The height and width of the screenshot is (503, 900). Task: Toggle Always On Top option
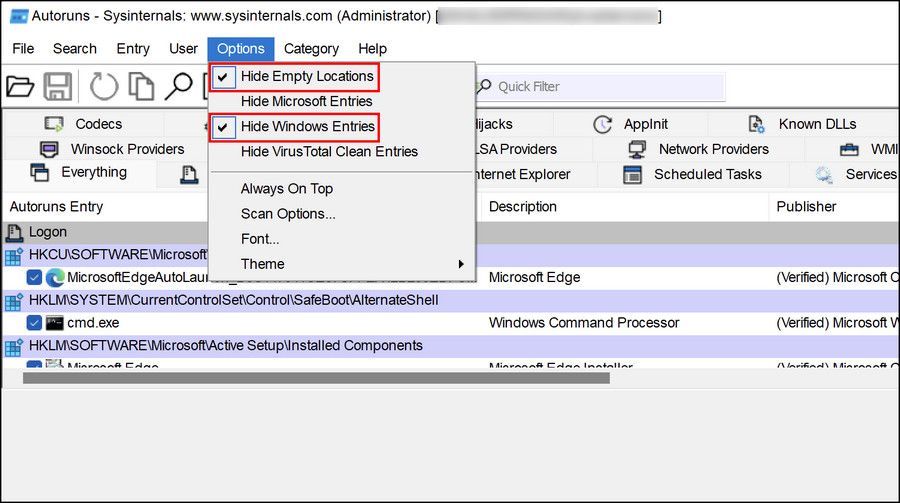[x=286, y=189]
